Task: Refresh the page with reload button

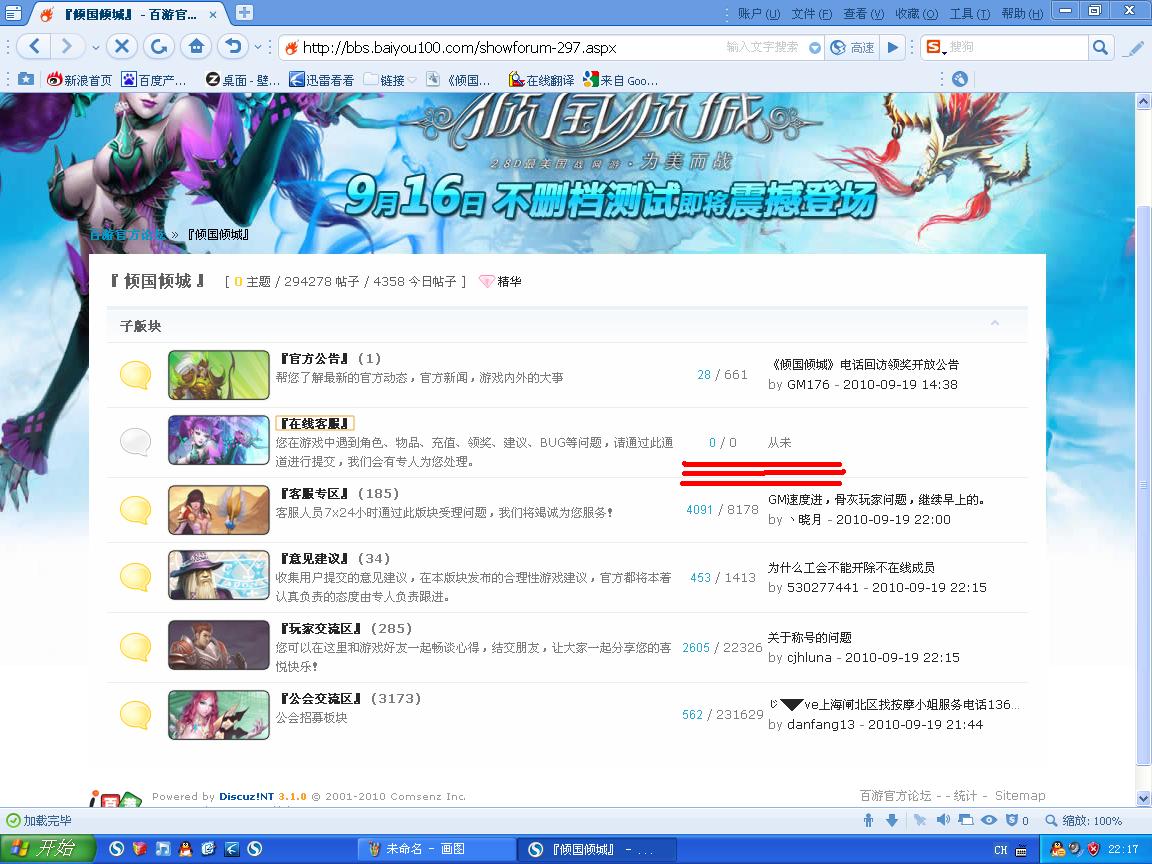Action: coord(158,47)
